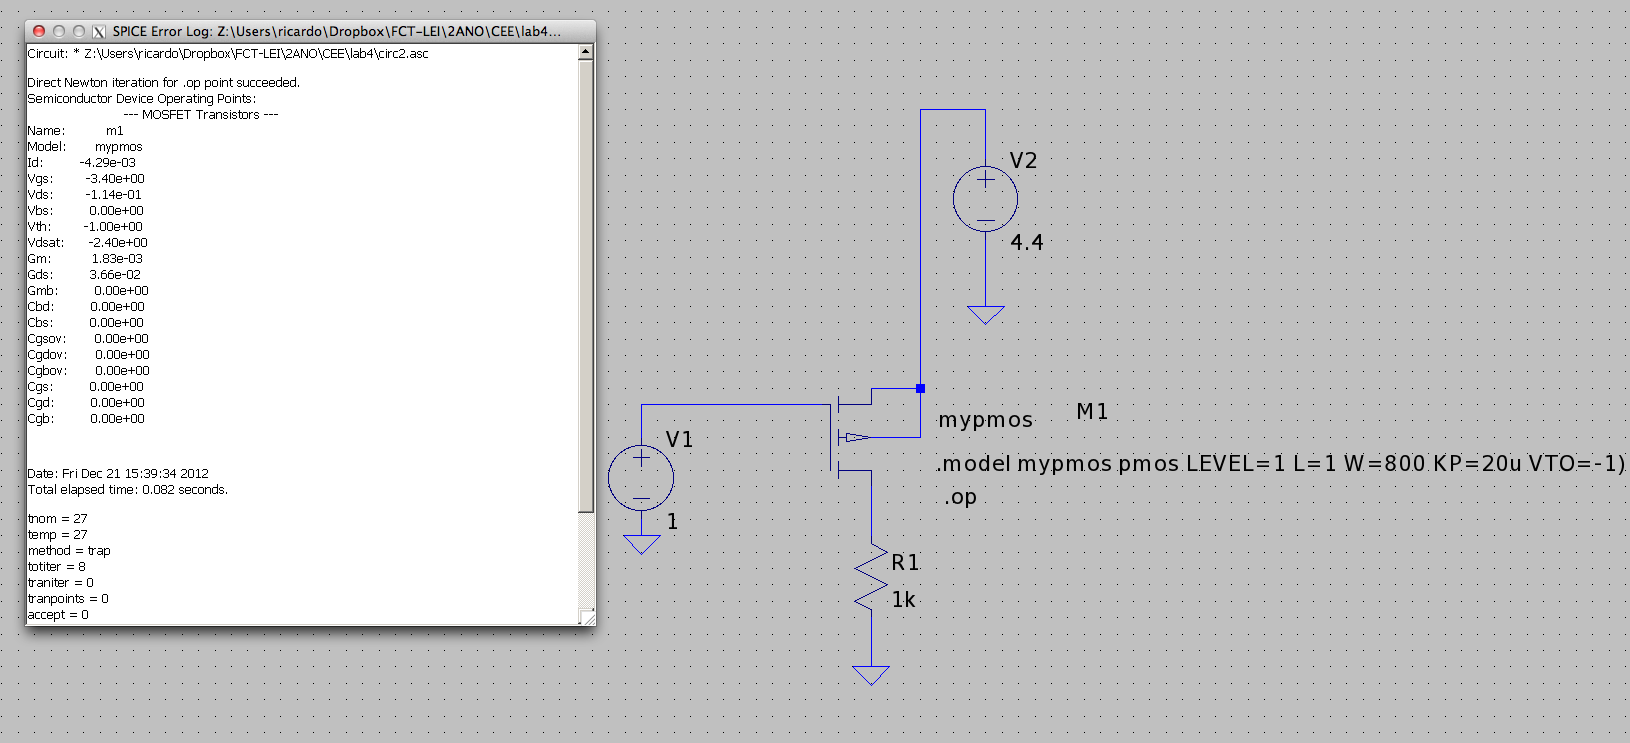1630x743 pixels.
Task: Click the mypmos model name label
Action: point(985,420)
